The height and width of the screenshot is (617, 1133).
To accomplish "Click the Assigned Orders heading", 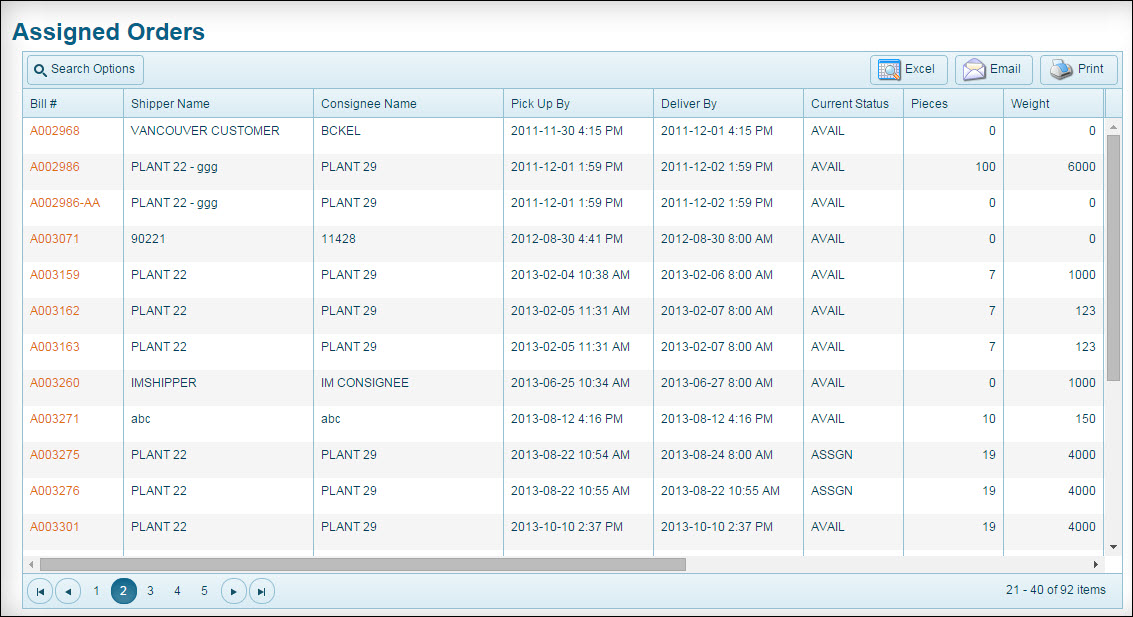I will point(108,32).
